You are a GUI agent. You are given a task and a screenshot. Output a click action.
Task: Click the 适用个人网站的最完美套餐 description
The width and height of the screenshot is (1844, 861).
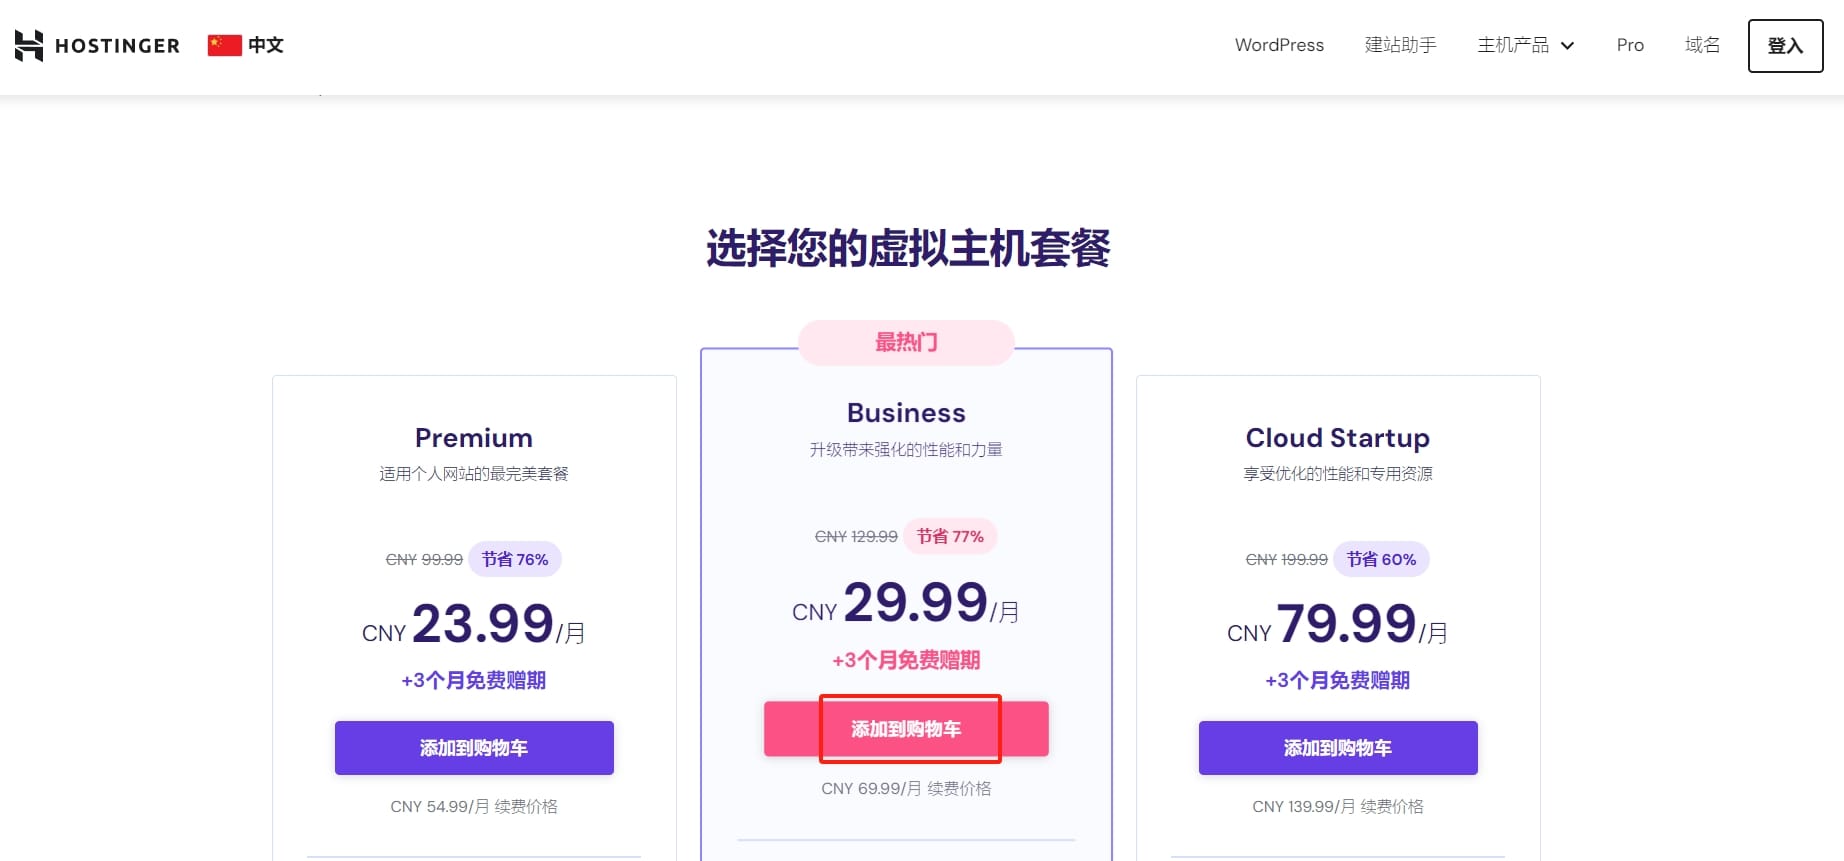click(474, 474)
